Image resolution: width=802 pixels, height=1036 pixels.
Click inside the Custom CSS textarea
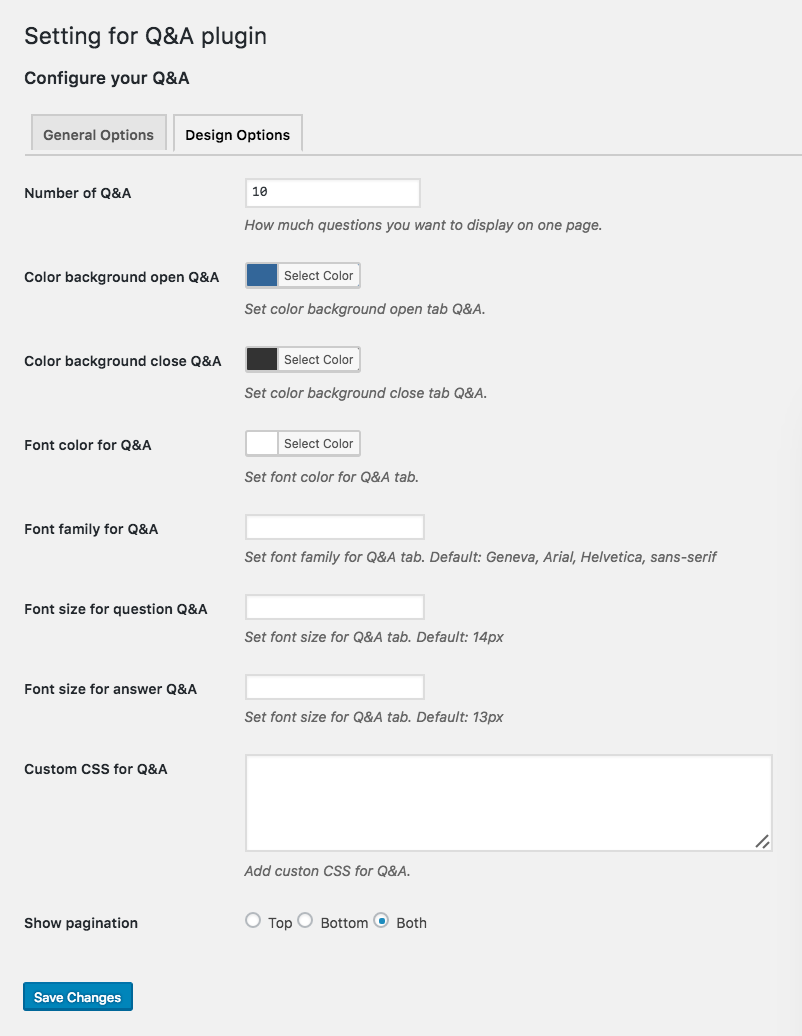509,803
